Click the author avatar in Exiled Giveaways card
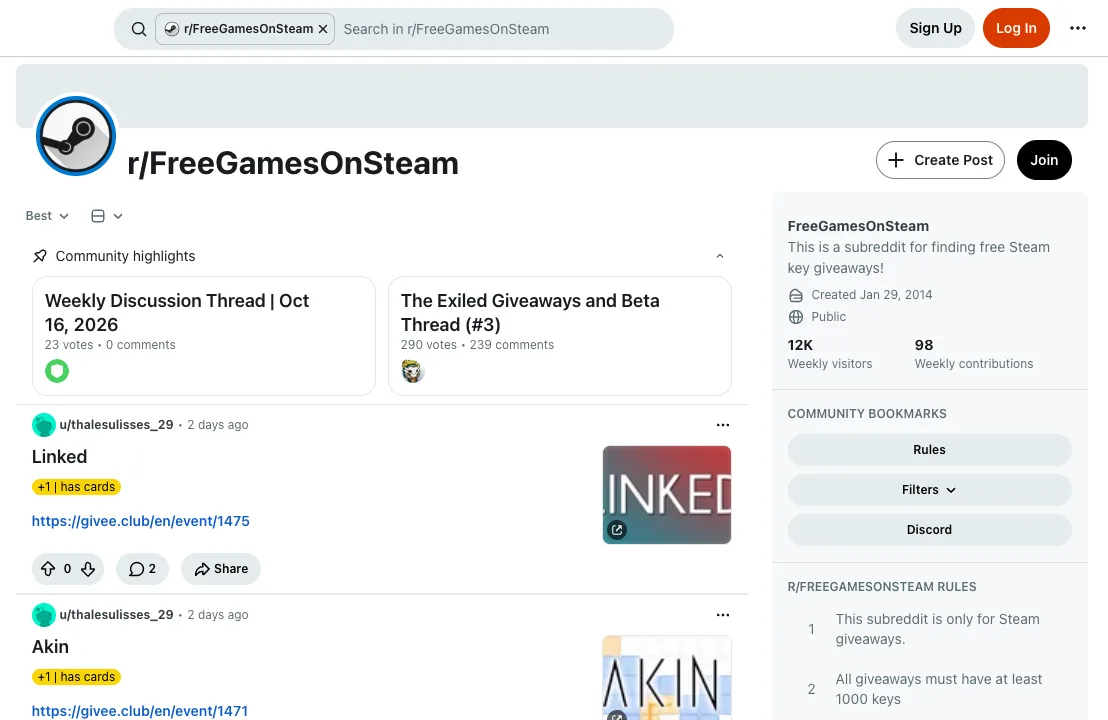This screenshot has width=1108, height=720. point(413,371)
